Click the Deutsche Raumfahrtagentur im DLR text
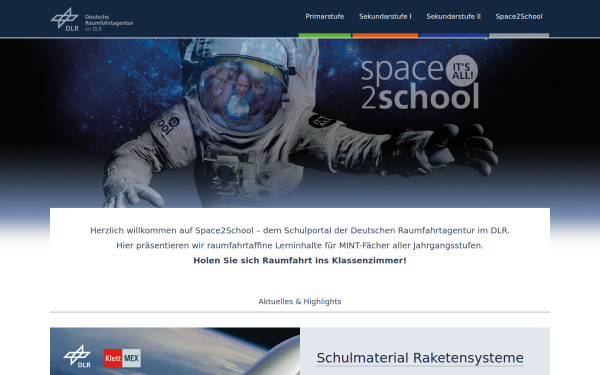The width and height of the screenshot is (600, 375). (x=109, y=23)
